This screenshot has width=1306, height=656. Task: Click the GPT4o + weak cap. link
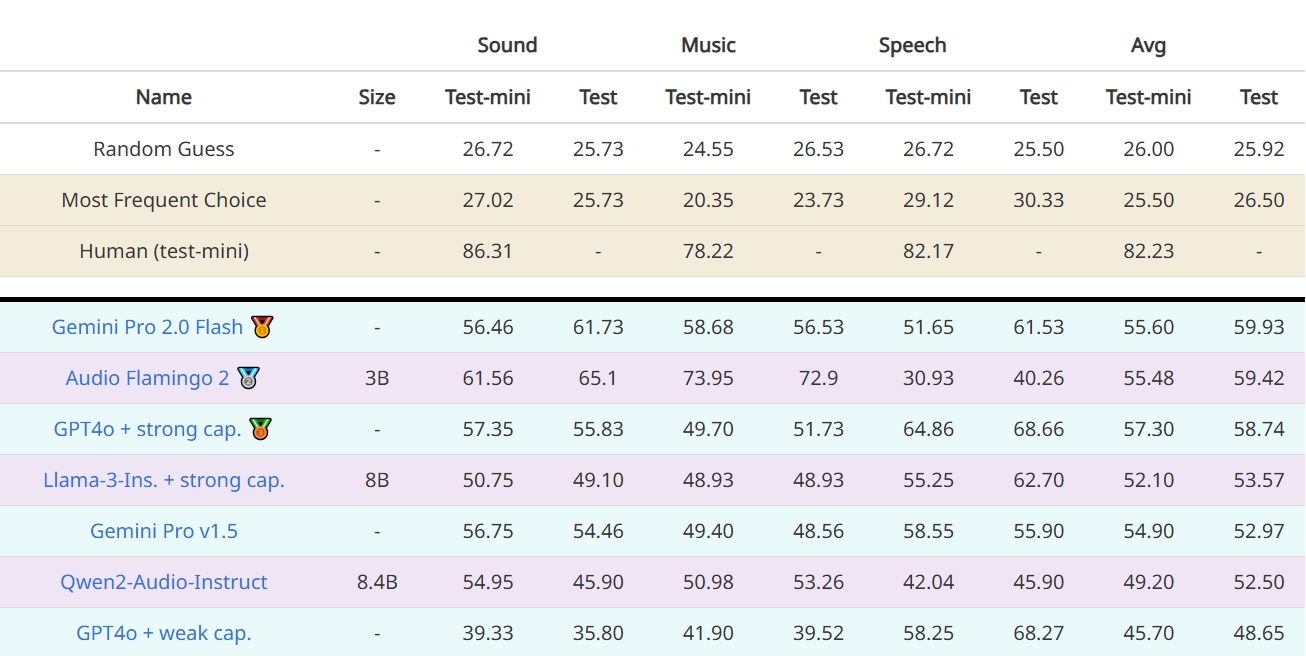pos(164,633)
